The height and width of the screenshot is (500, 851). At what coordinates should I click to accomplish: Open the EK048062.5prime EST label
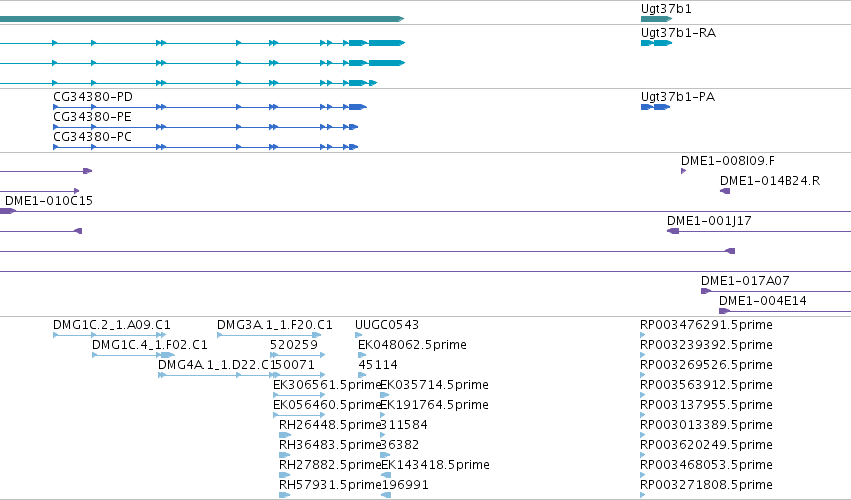(x=412, y=345)
